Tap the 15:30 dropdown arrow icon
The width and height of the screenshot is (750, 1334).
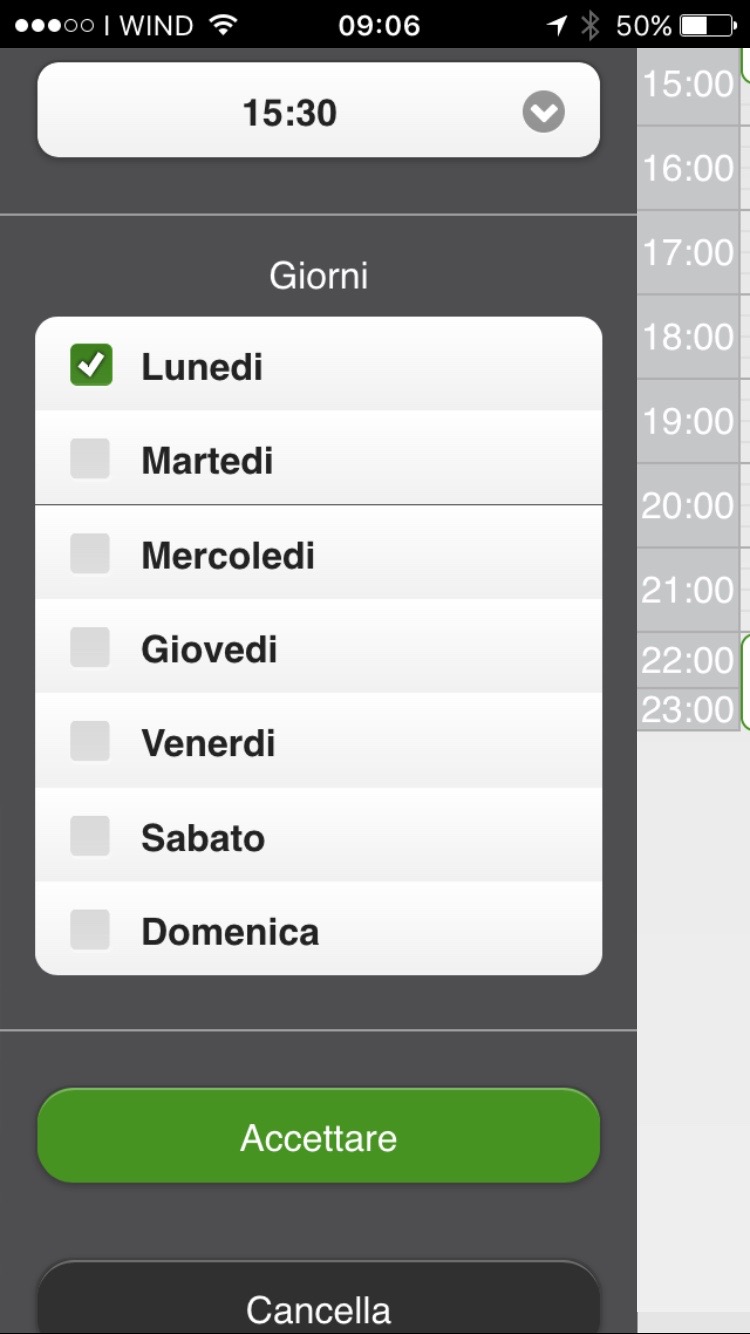click(543, 113)
